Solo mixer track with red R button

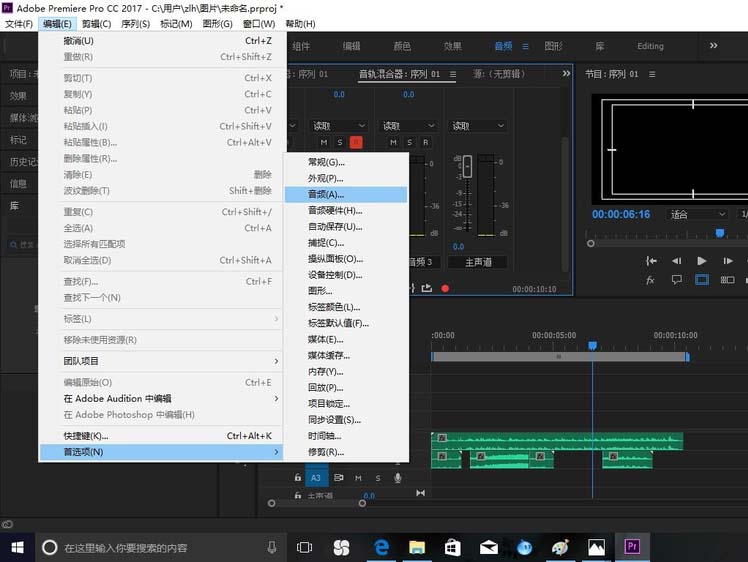click(340, 142)
